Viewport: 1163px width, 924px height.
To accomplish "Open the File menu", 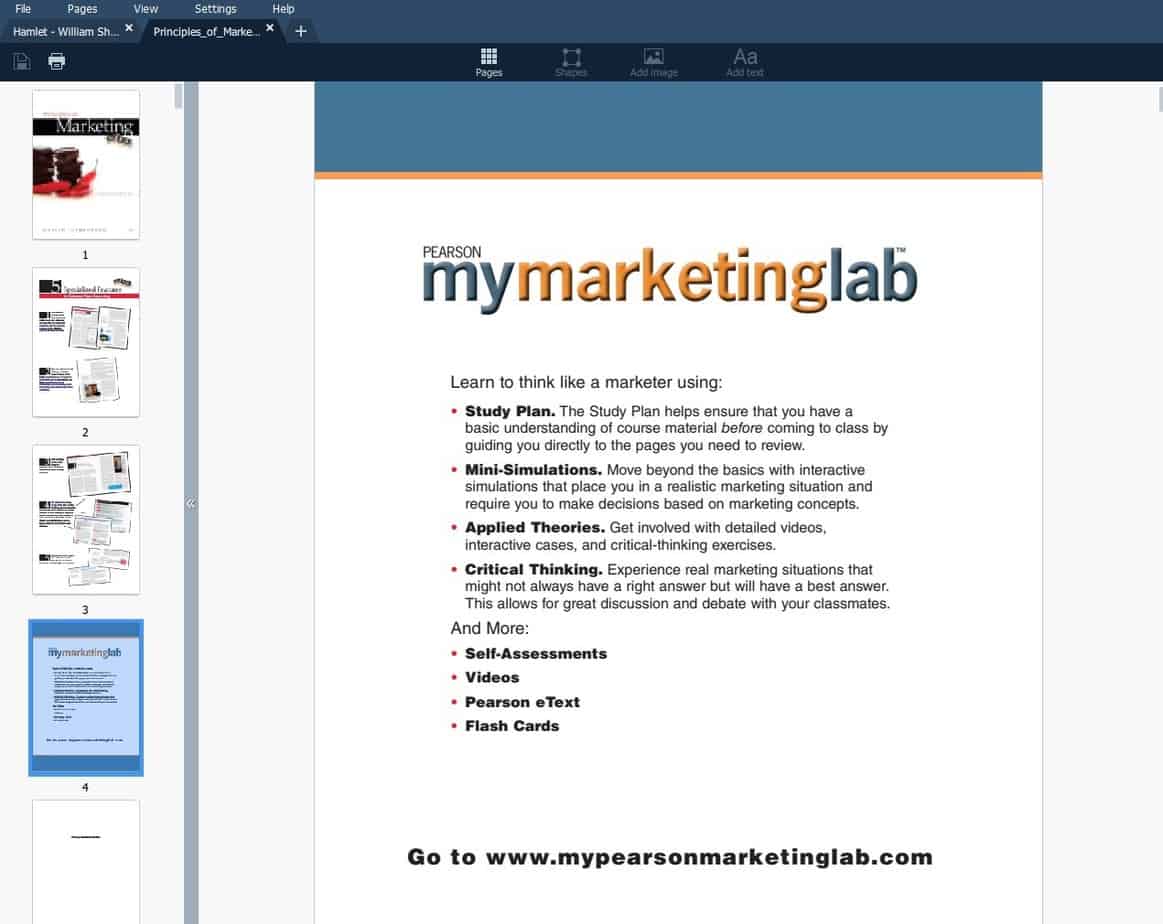I will [x=23, y=8].
